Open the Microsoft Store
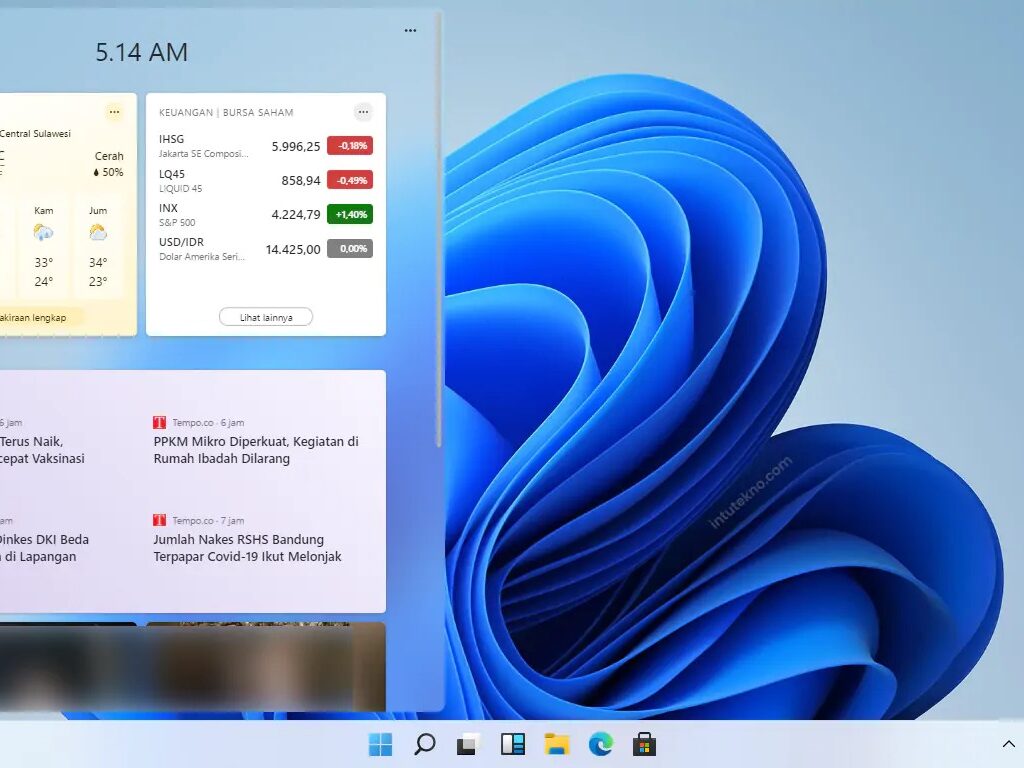This screenshot has width=1024, height=768. coord(643,744)
